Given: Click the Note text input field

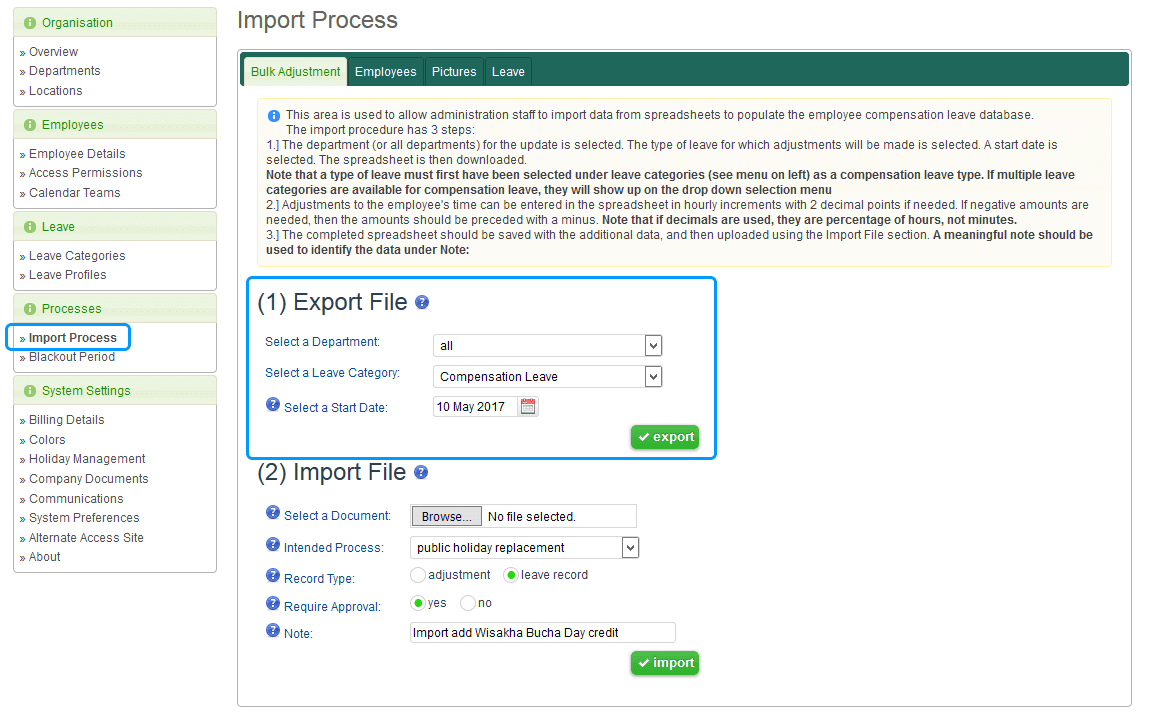Looking at the screenshot, I should tap(543, 633).
